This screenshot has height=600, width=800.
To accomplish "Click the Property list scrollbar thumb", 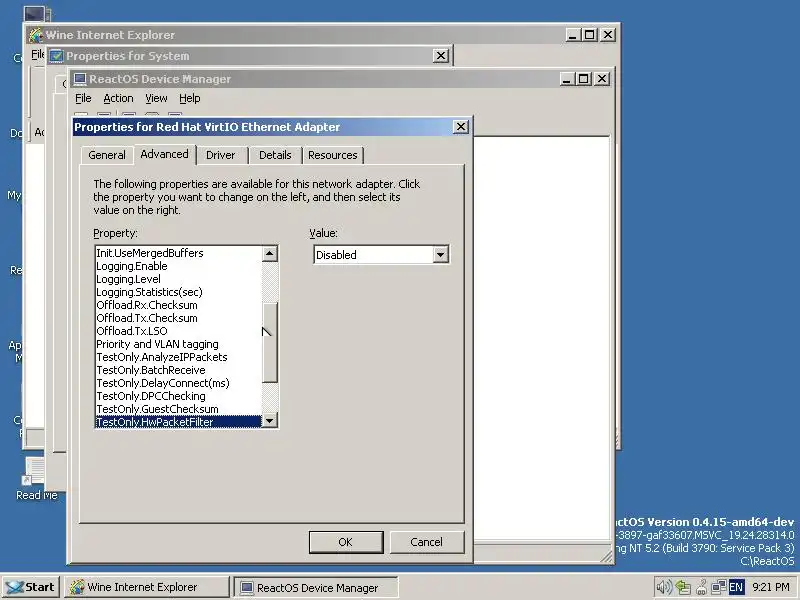I will pos(269,342).
